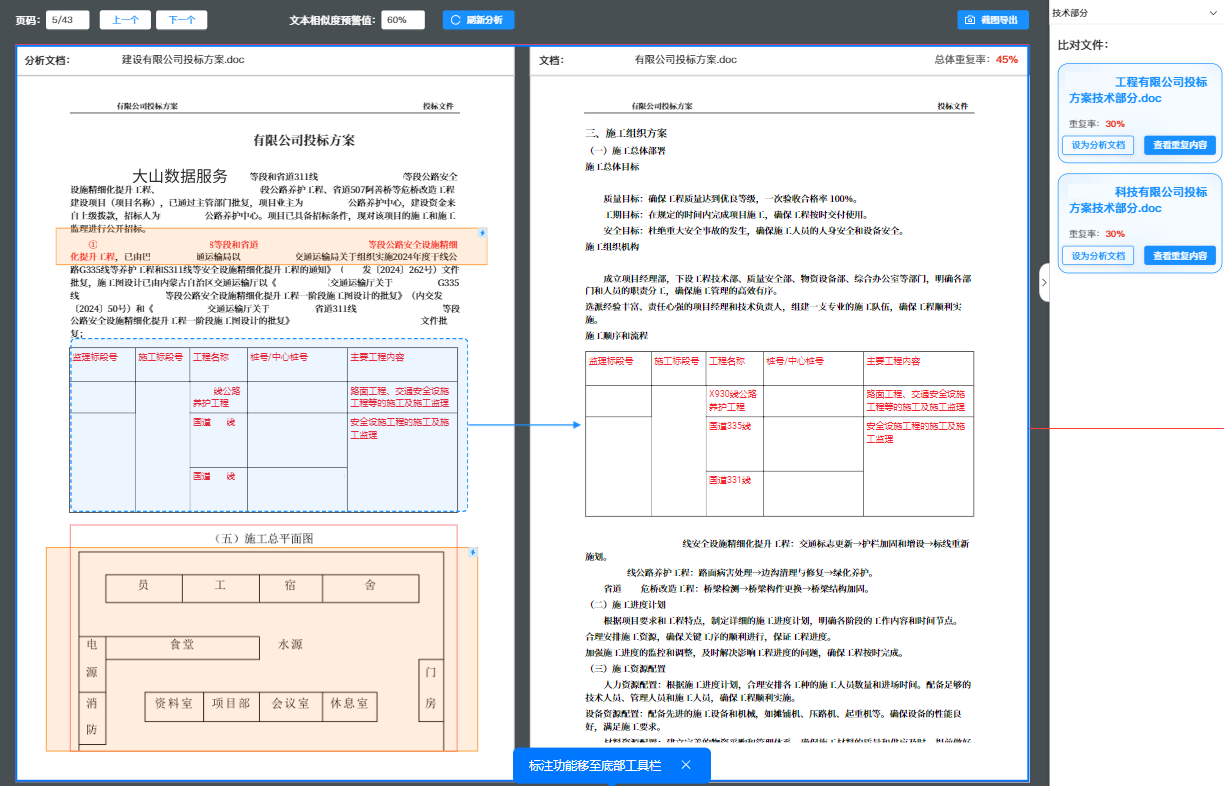1224x786 pixels.
Task: Open the 技术部分 dropdown
Action: [1136, 13]
